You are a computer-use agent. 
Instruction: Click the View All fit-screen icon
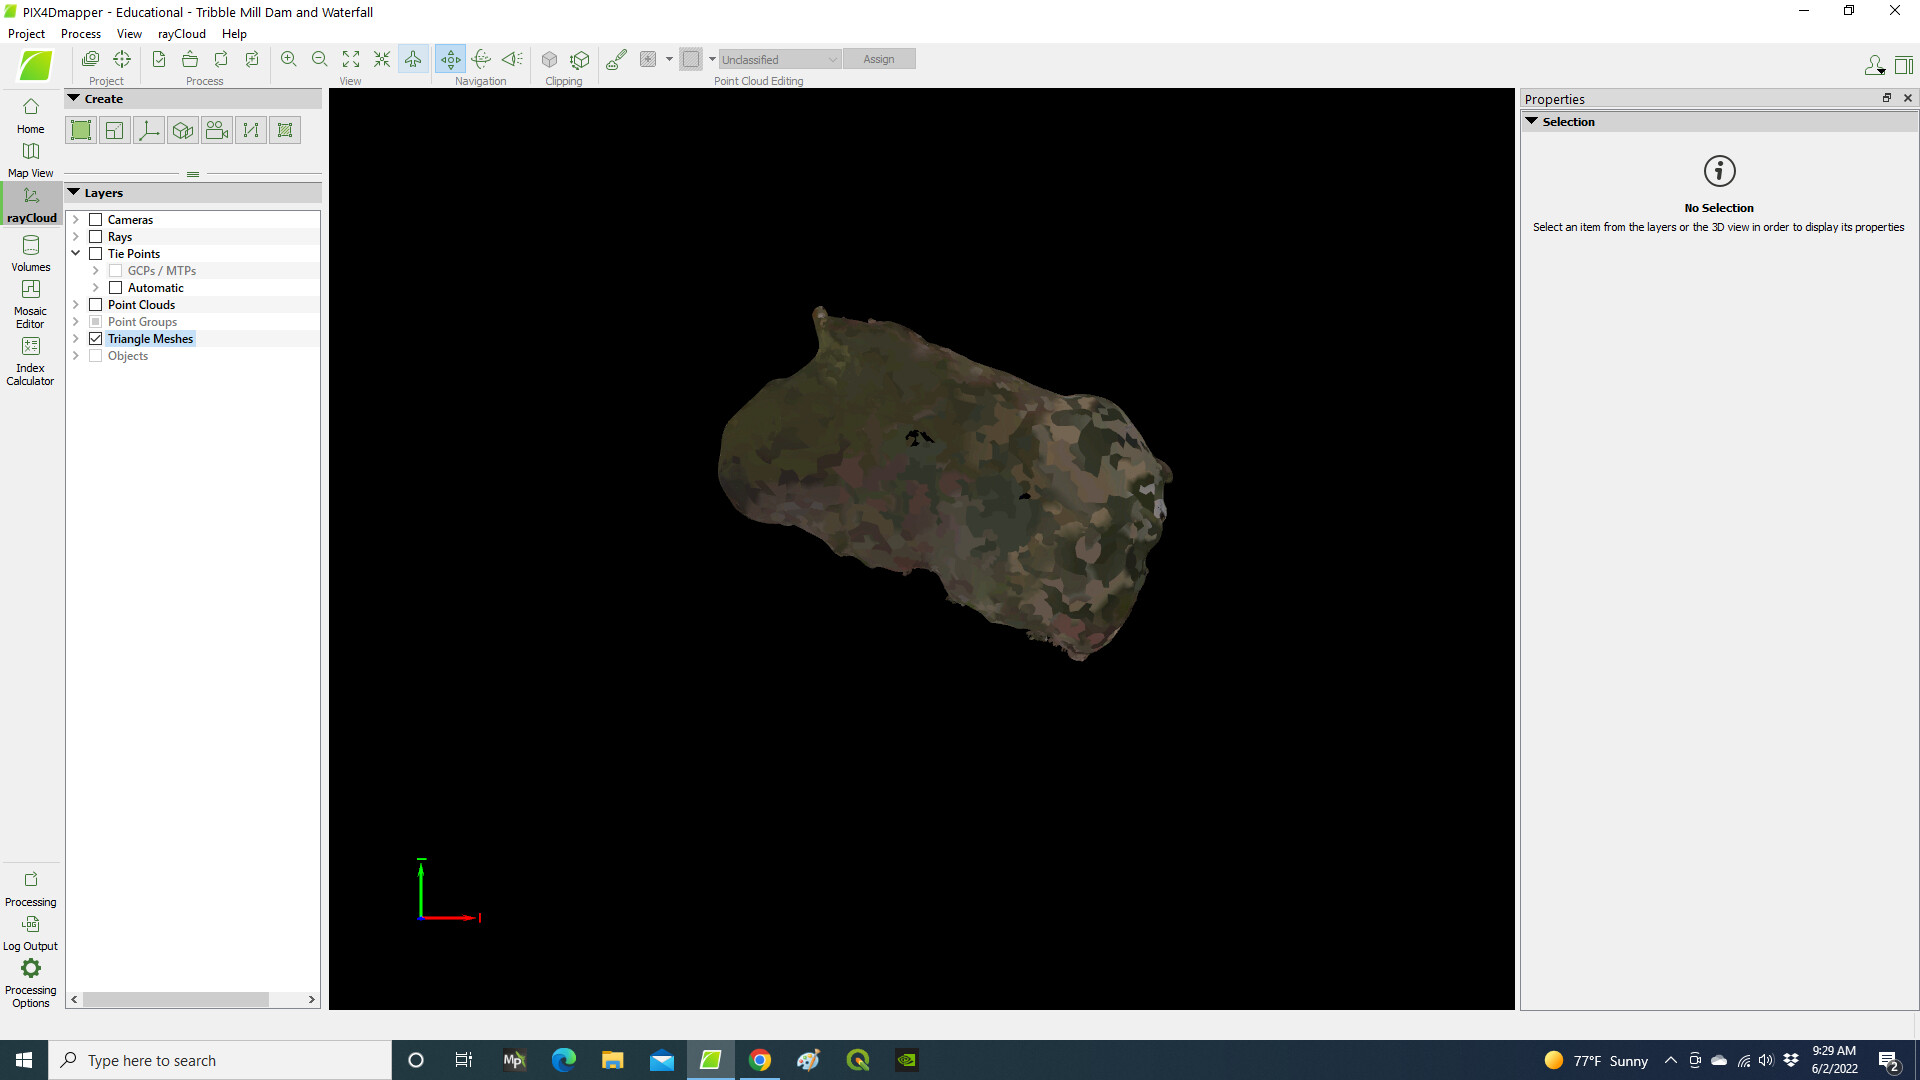(351, 59)
